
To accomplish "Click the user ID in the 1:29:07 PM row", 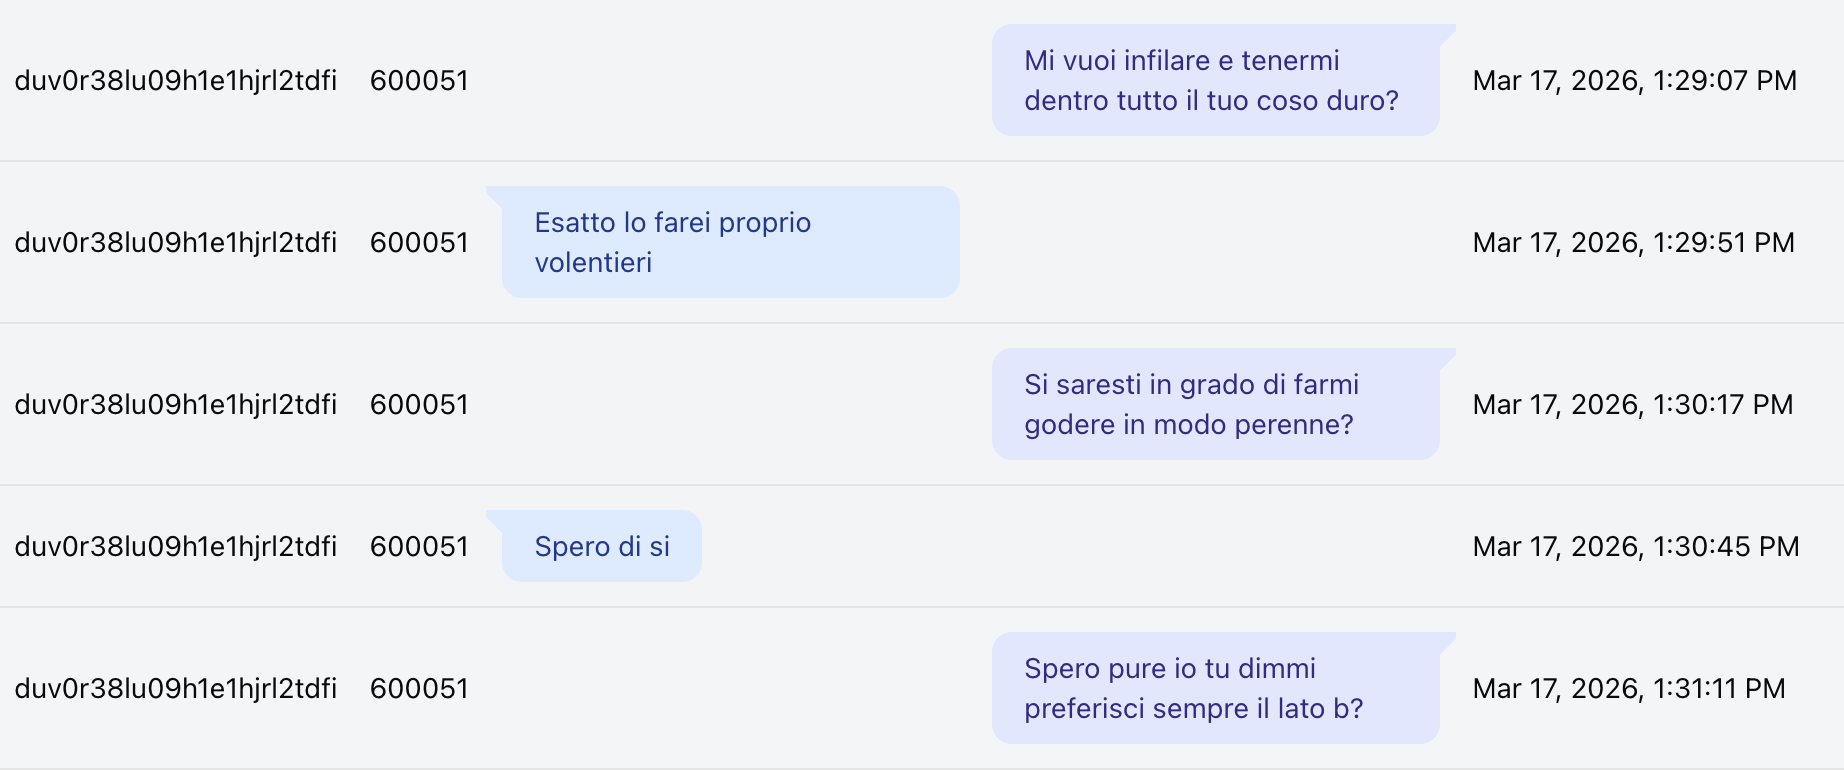I will tap(175, 80).
